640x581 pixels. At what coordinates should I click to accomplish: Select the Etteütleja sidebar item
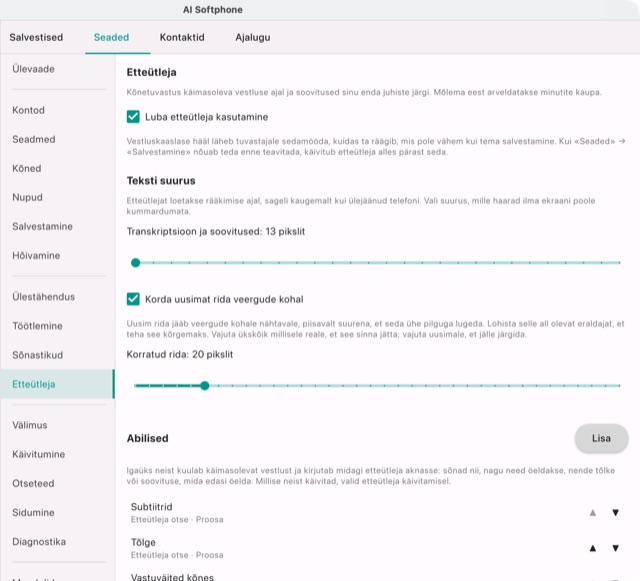click(x=57, y=384)
